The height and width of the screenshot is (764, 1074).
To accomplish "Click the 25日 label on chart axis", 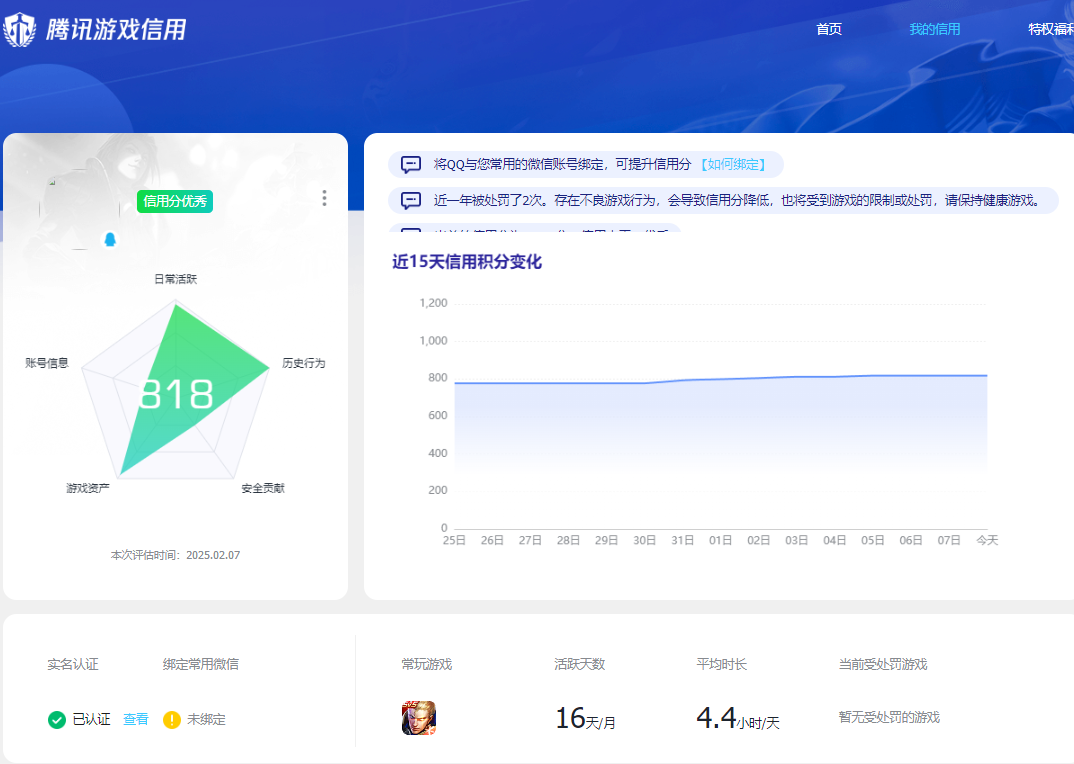I will pyautogui.click(x=454, y=540).
